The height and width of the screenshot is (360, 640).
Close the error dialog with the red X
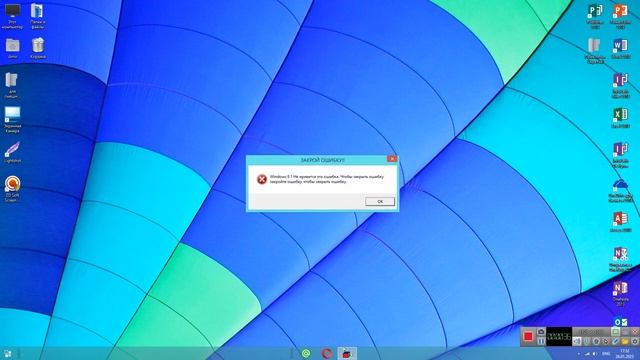pos(392,159)
